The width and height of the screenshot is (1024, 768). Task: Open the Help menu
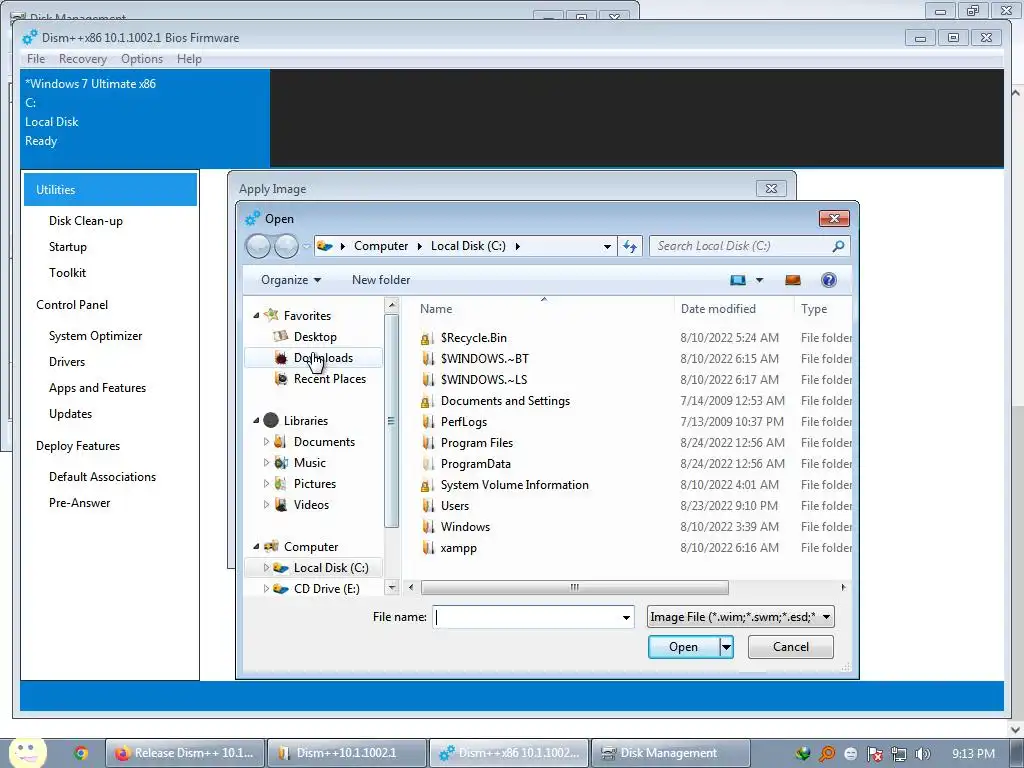point(189,59)
